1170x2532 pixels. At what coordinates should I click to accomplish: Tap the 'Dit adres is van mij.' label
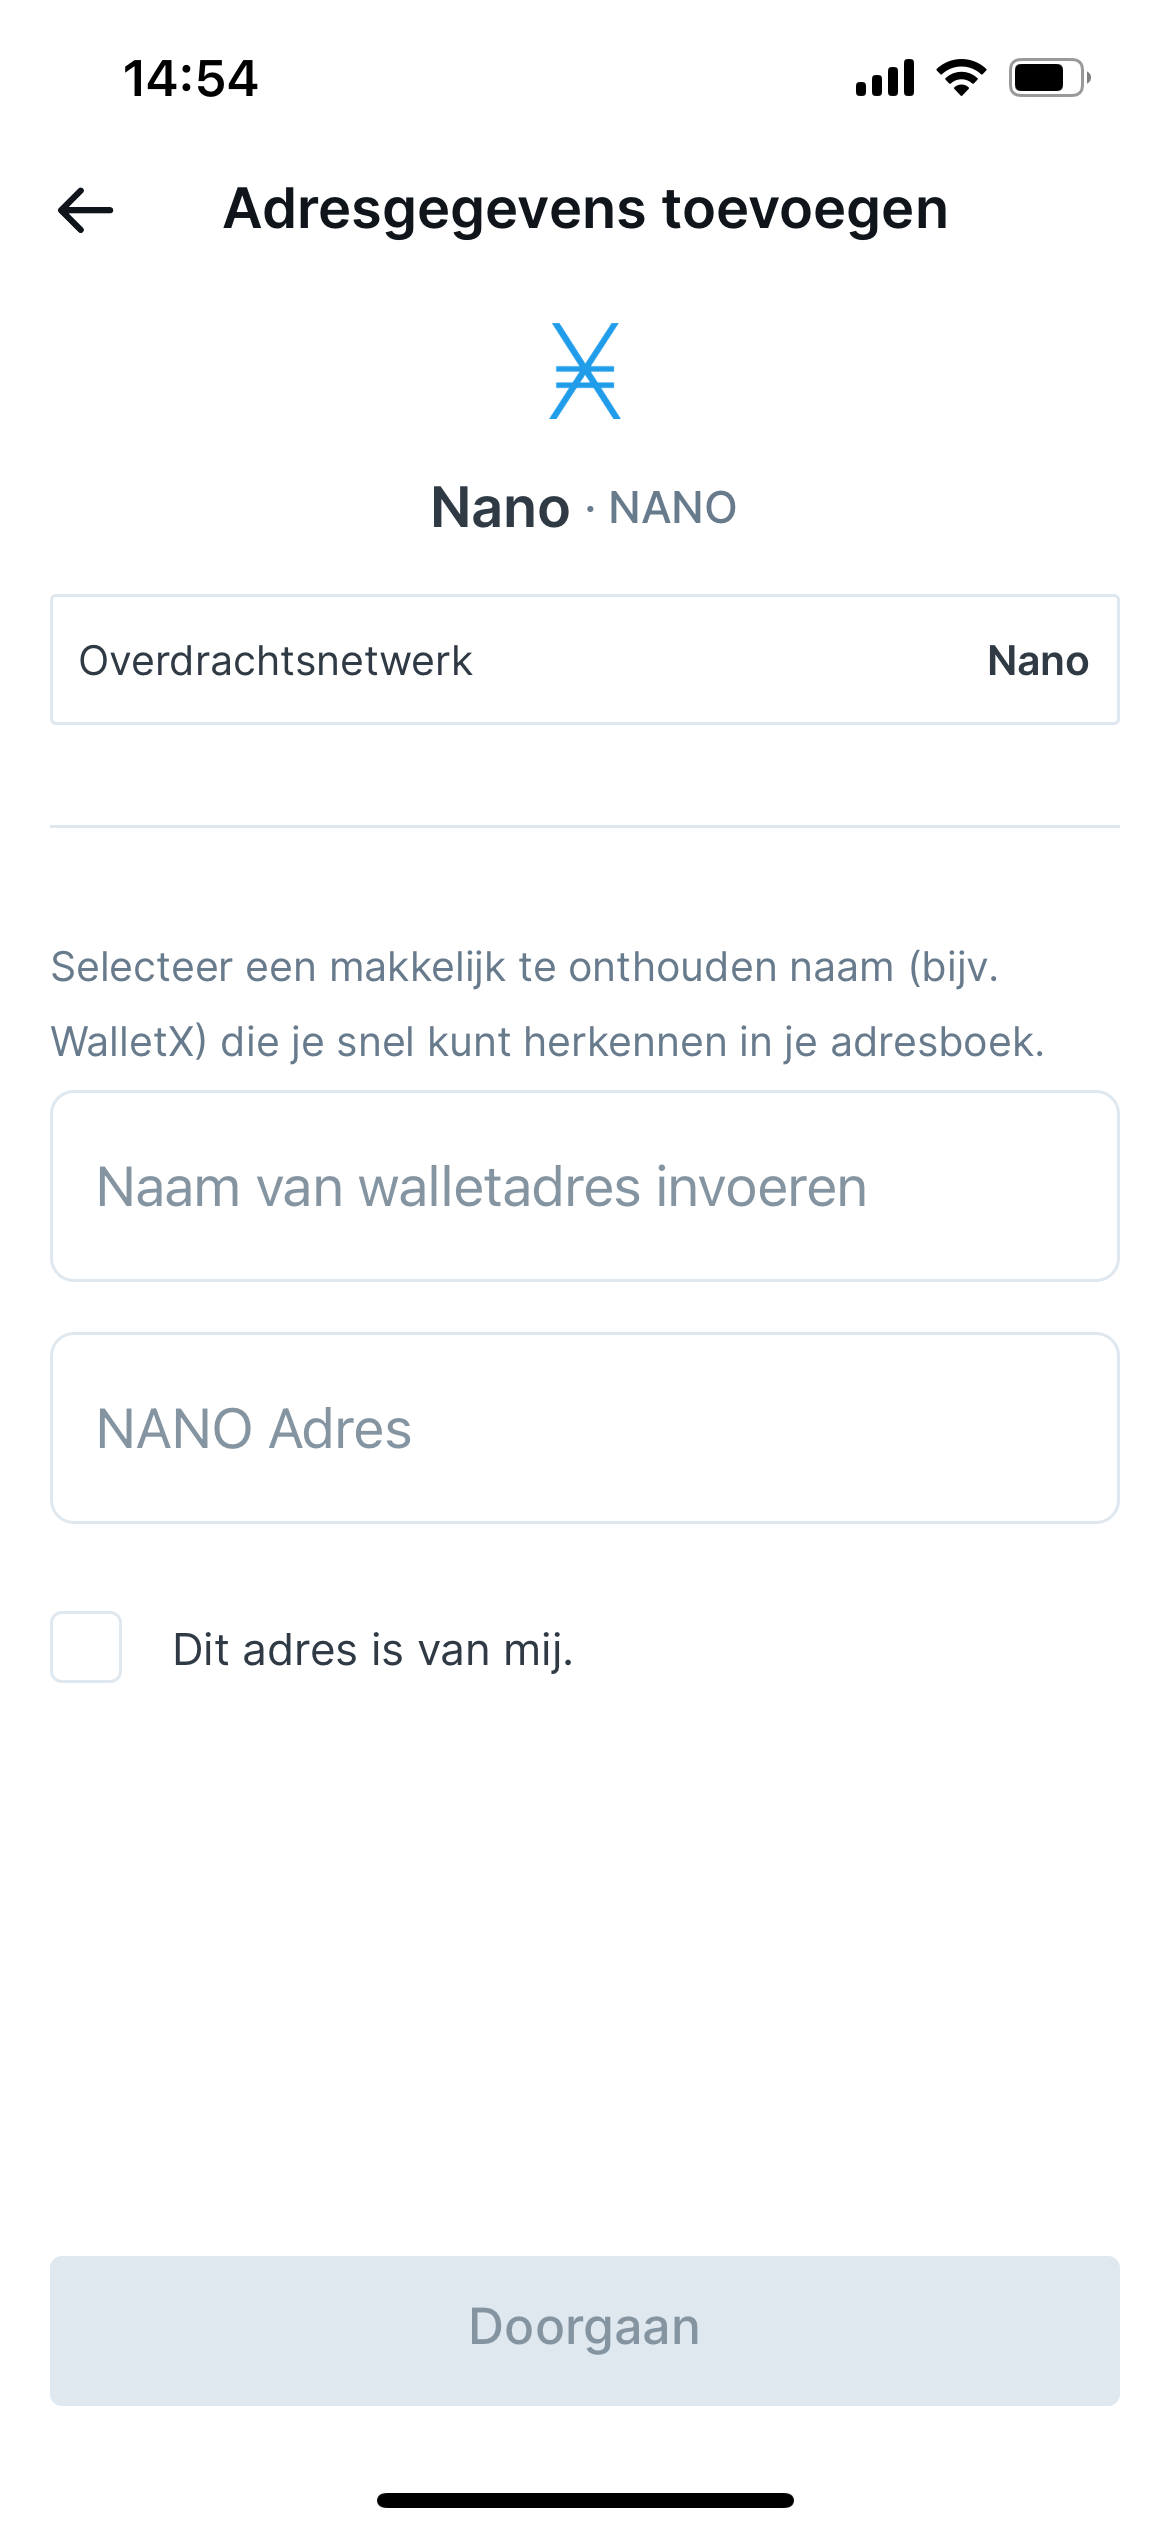[373, 1650]
